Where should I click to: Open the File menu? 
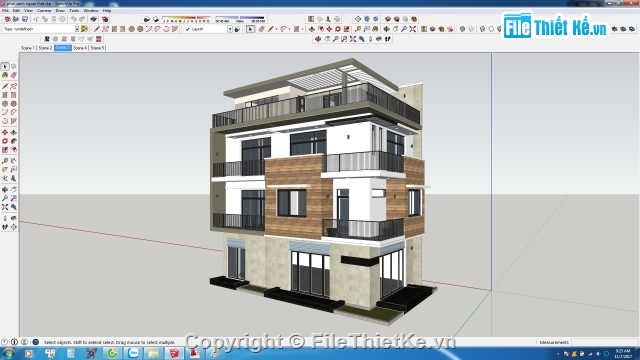coord(5,11)
